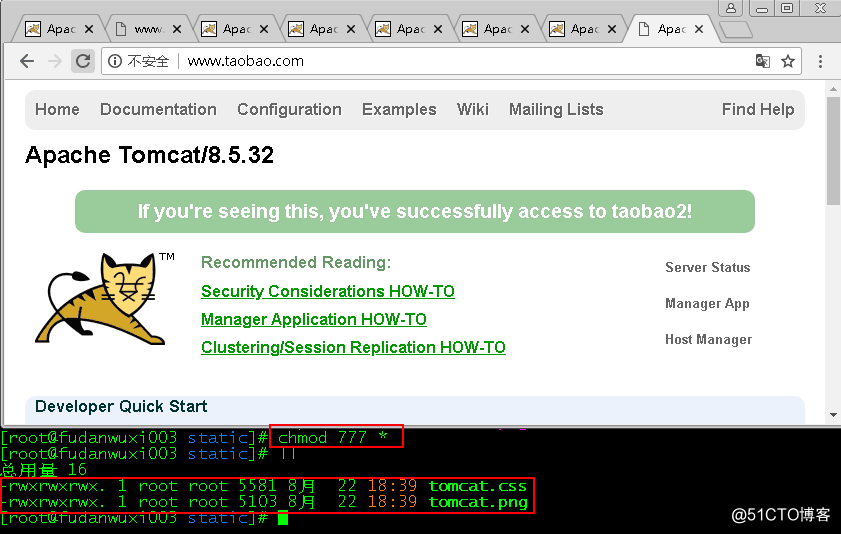Click the 'Recommended Reading:' heading
The height and width of the screenshot is (534, 841).
pyautogui.click(x=296, y=262)
